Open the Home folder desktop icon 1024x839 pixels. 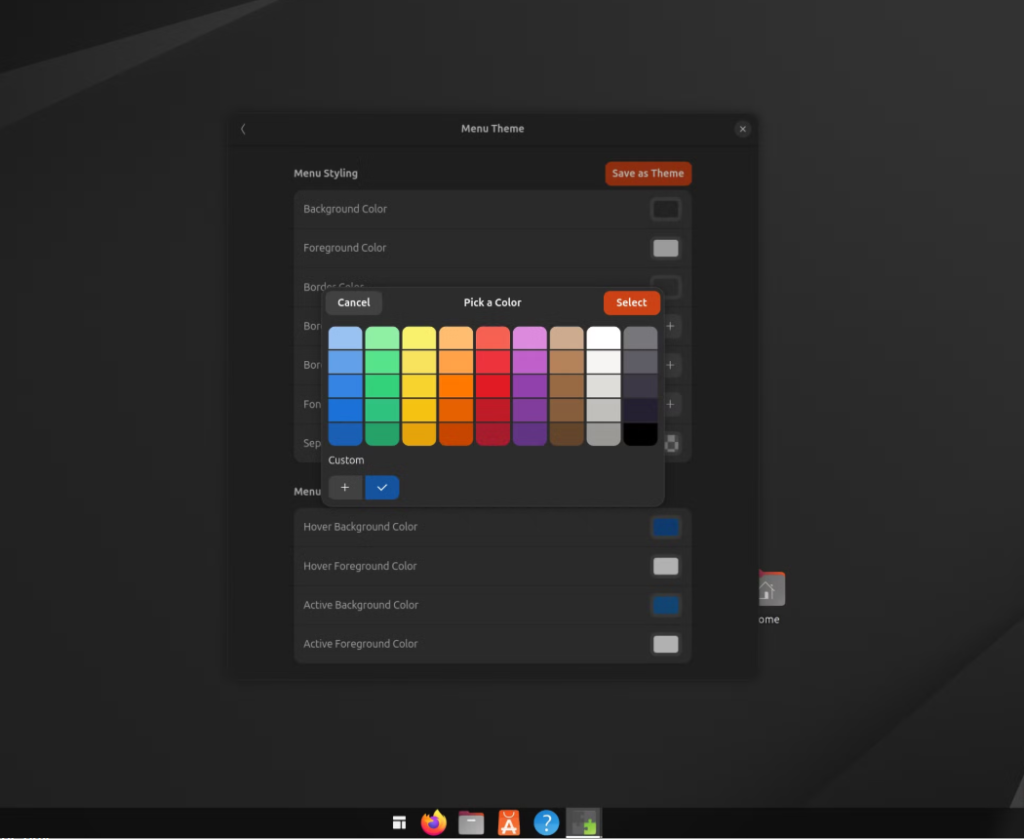(769, 590)
